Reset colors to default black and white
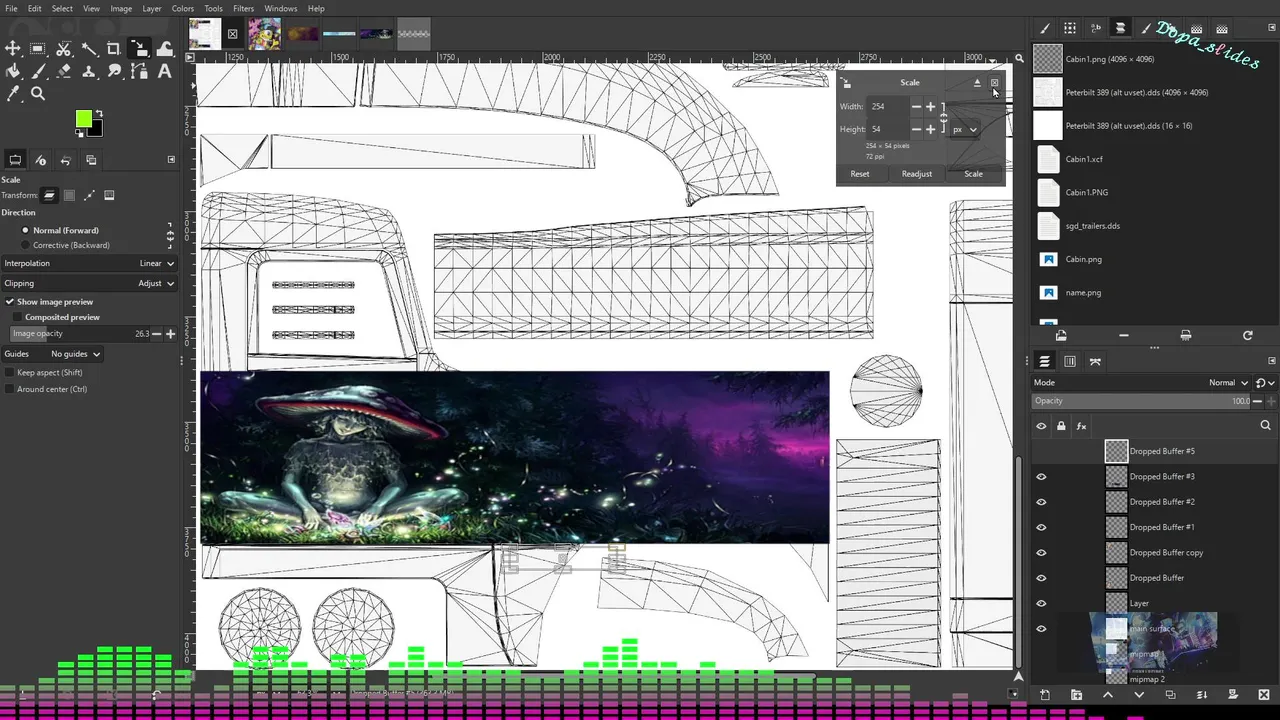The height and width of the screenshot is (720, 1280). 79,133
